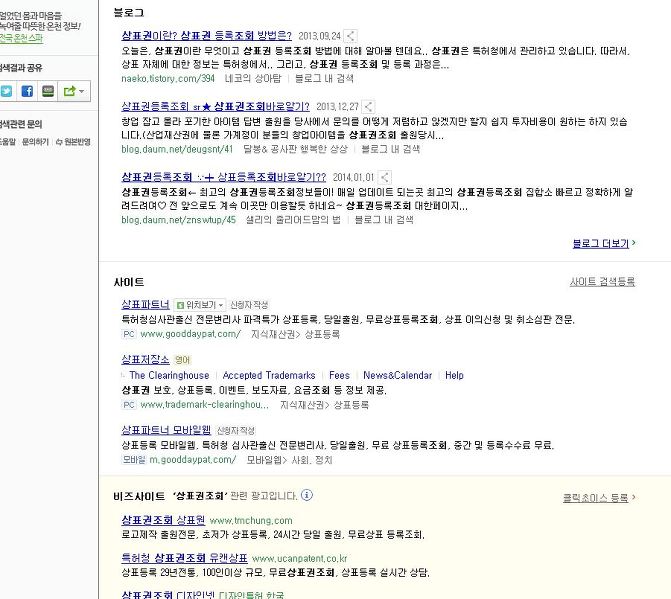
Task: Click the 영어 label beside 상표저장소
Action: pos(182,360)
